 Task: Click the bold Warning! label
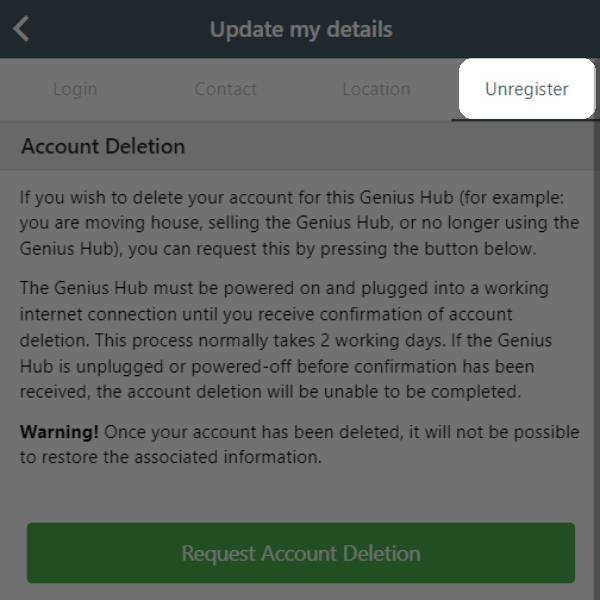(59, 432)
